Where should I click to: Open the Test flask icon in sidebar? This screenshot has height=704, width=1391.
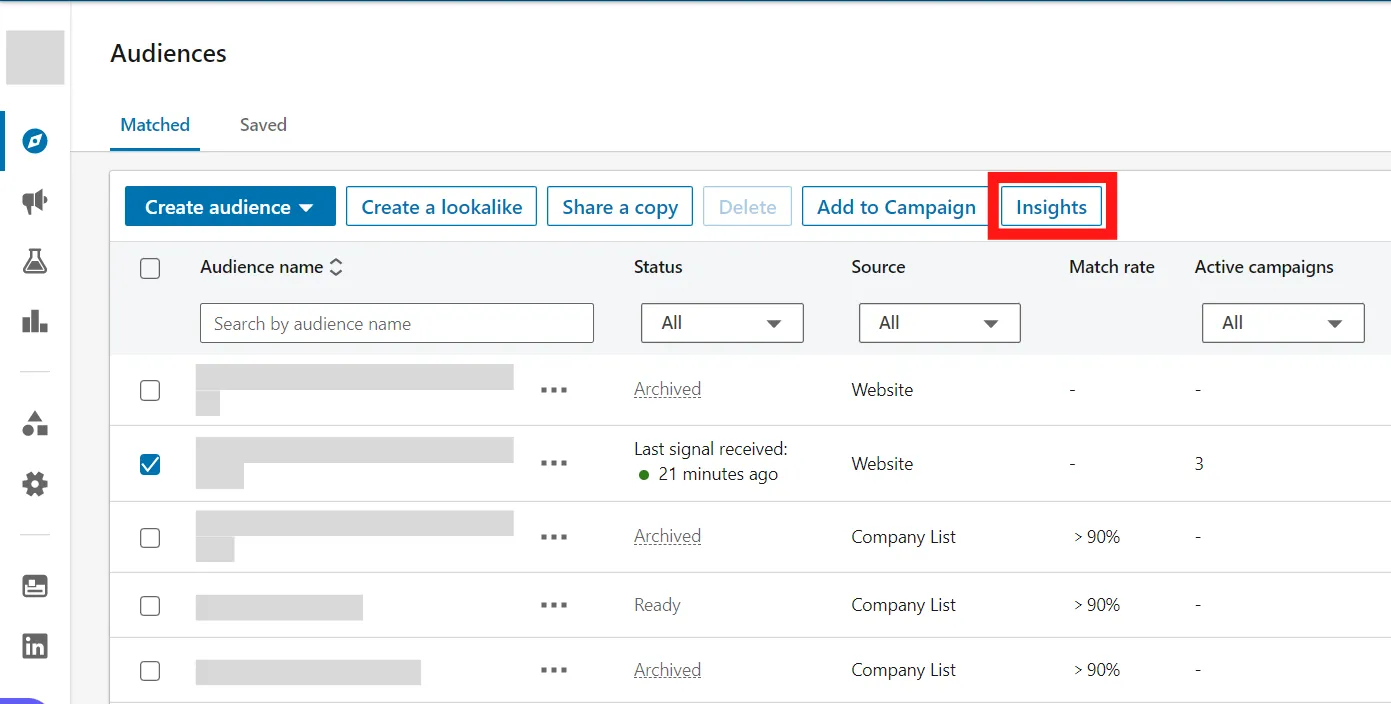point(33,261)
